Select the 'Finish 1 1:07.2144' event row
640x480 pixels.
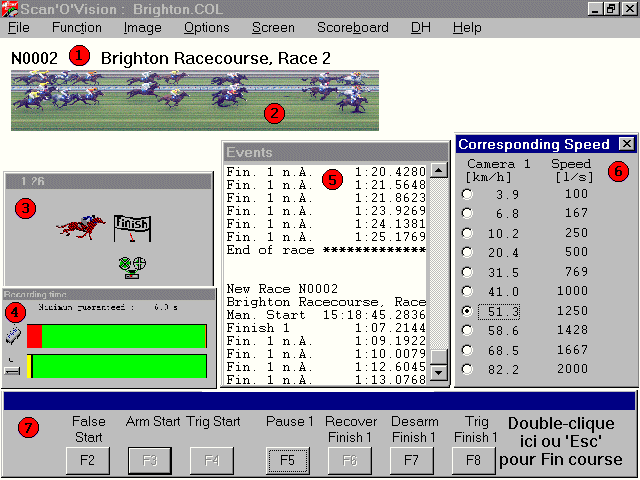tap(326, 328)
